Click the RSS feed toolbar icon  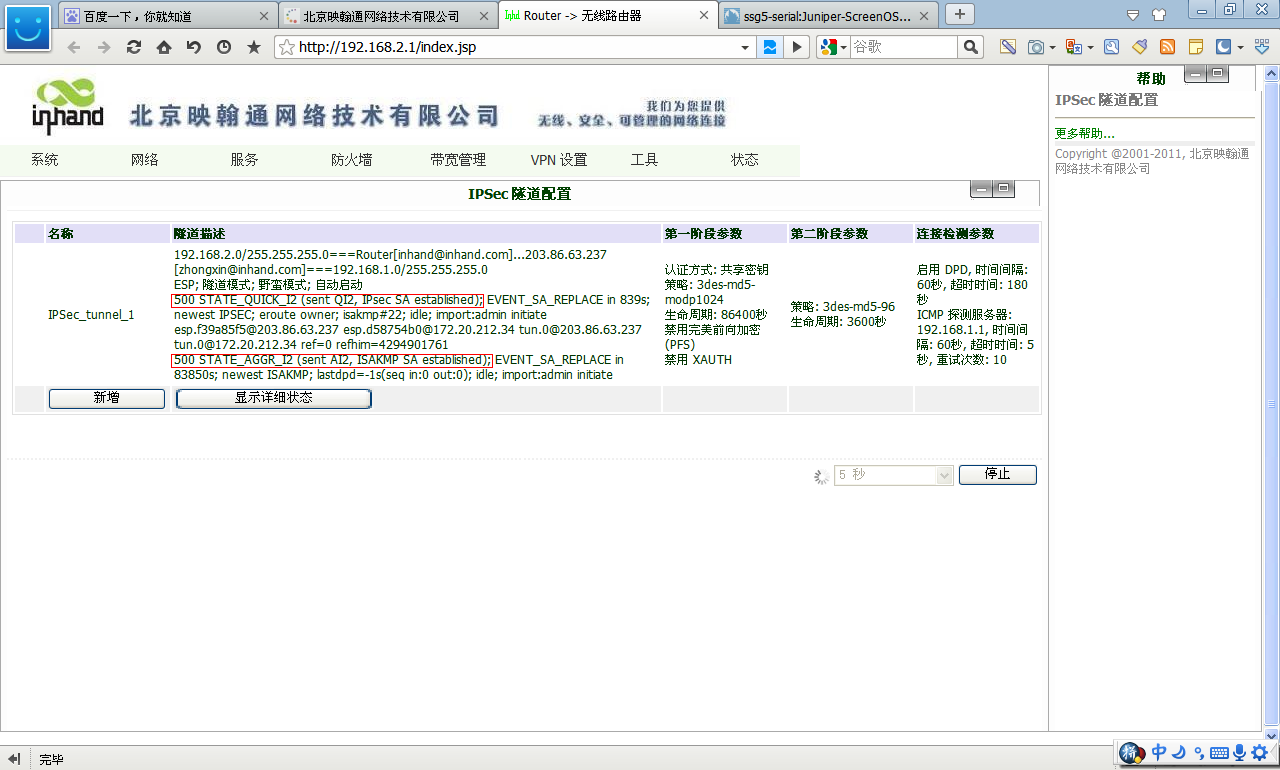tap(1167, 47)
